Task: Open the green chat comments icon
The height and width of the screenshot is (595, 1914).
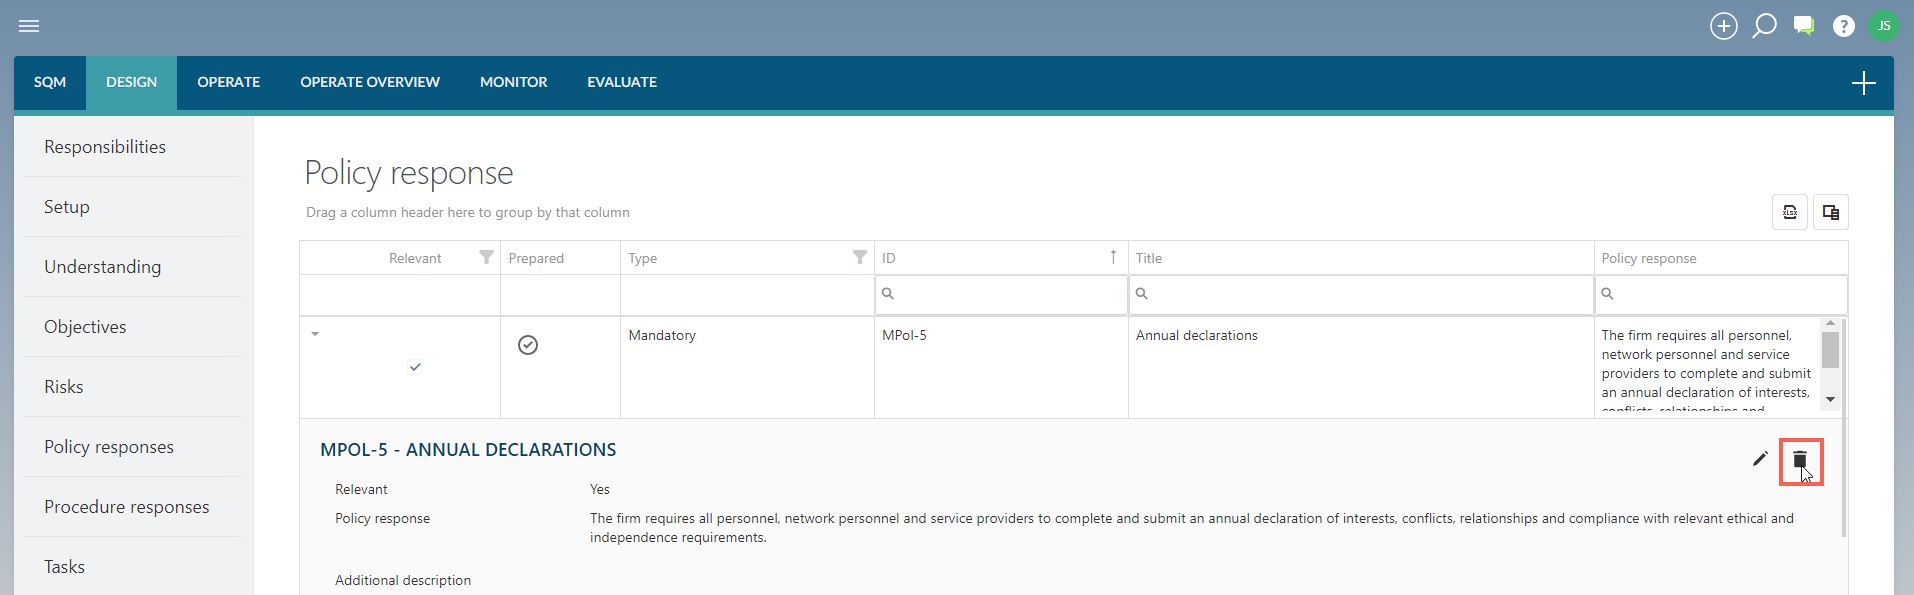Action: pyautogui.click(x=1804, y=26)
